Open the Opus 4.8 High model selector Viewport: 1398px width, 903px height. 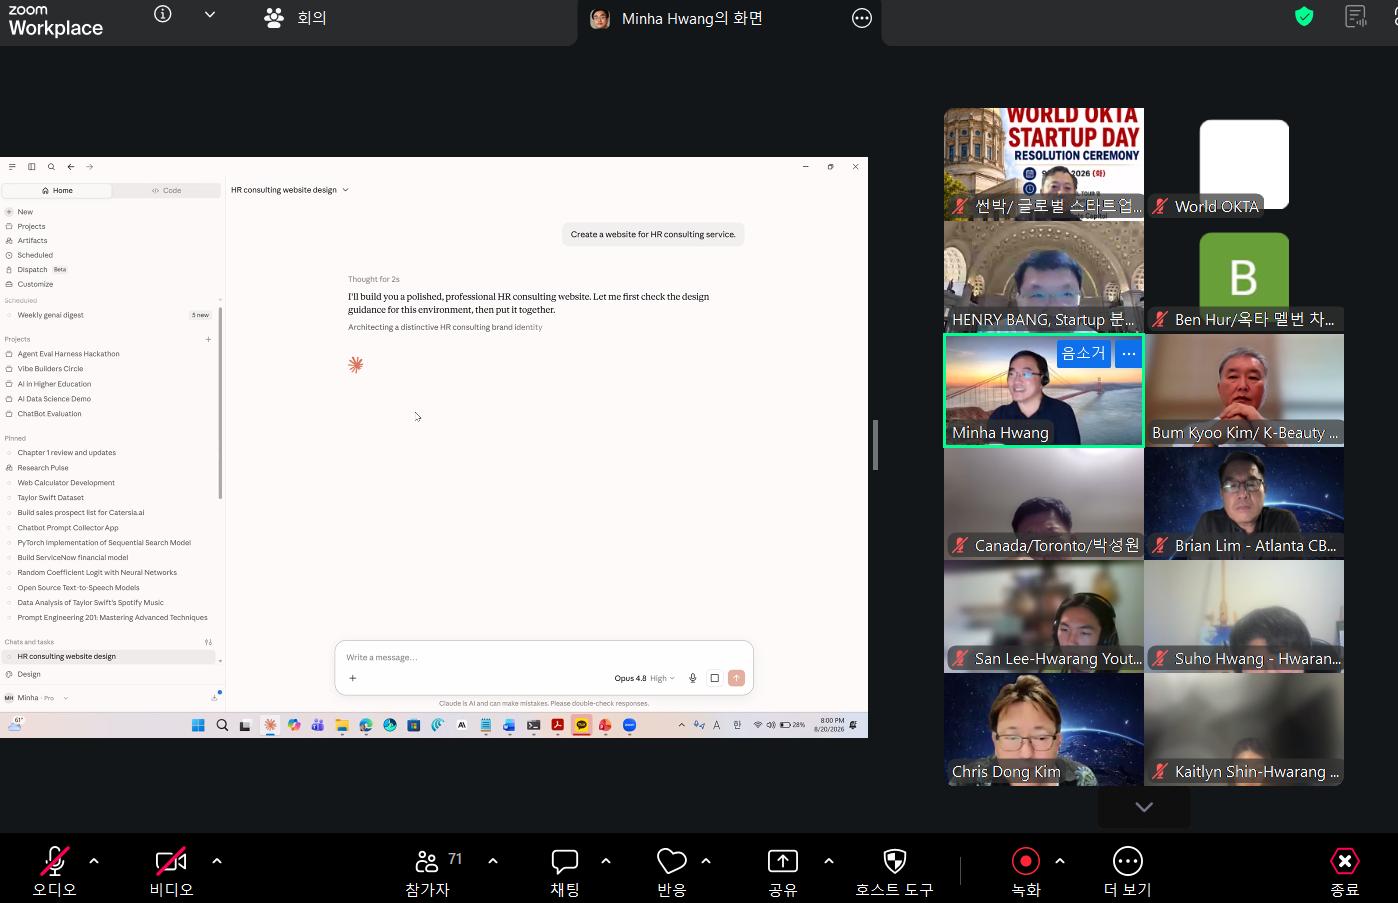(x=644, y=678)
